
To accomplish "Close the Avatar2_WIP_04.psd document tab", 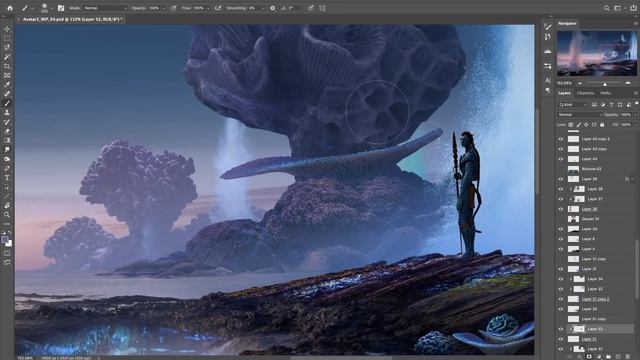I will coord(18,19).
